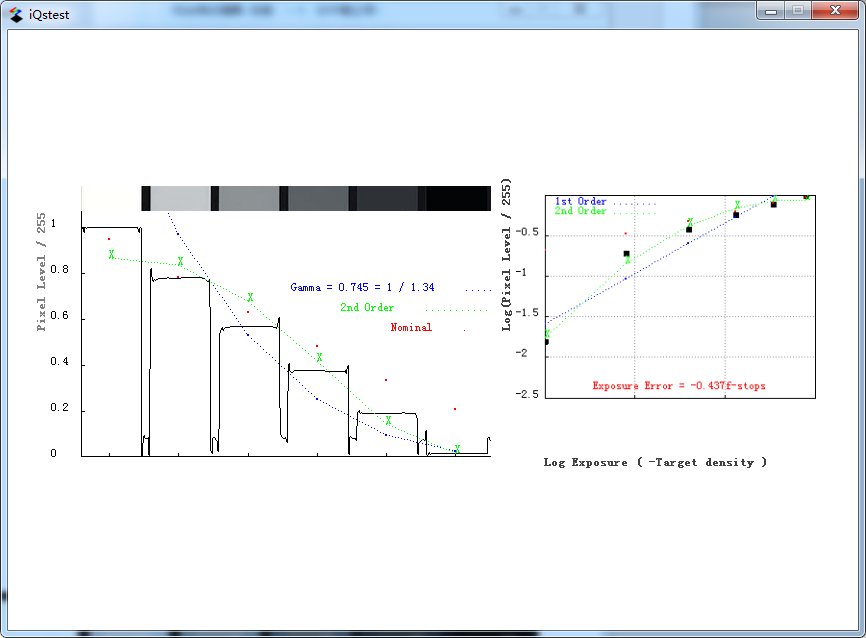The width and height of the screenshot is (866, 638).
Task: Click the green 2nd Order legend in left plot
Action: [367, 307]
